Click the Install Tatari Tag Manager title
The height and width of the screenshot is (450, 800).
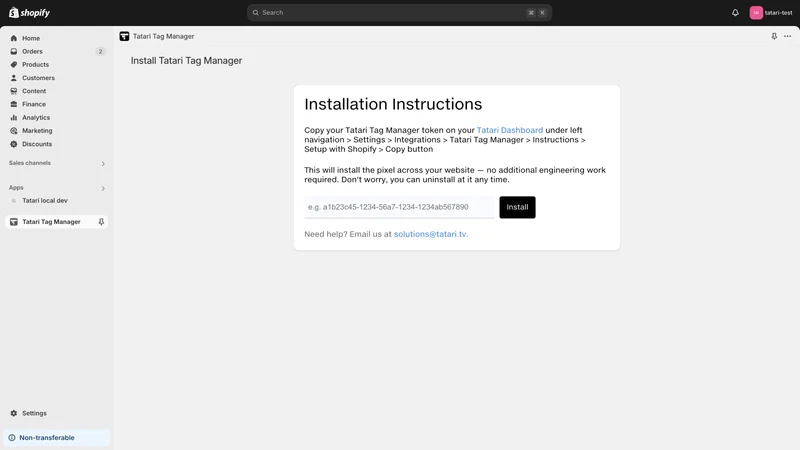coord(186,61)
